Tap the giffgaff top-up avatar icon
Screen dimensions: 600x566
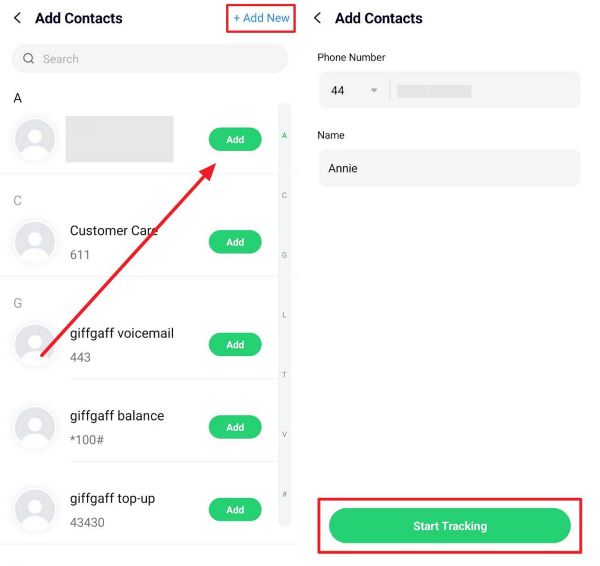pos(36,509)
